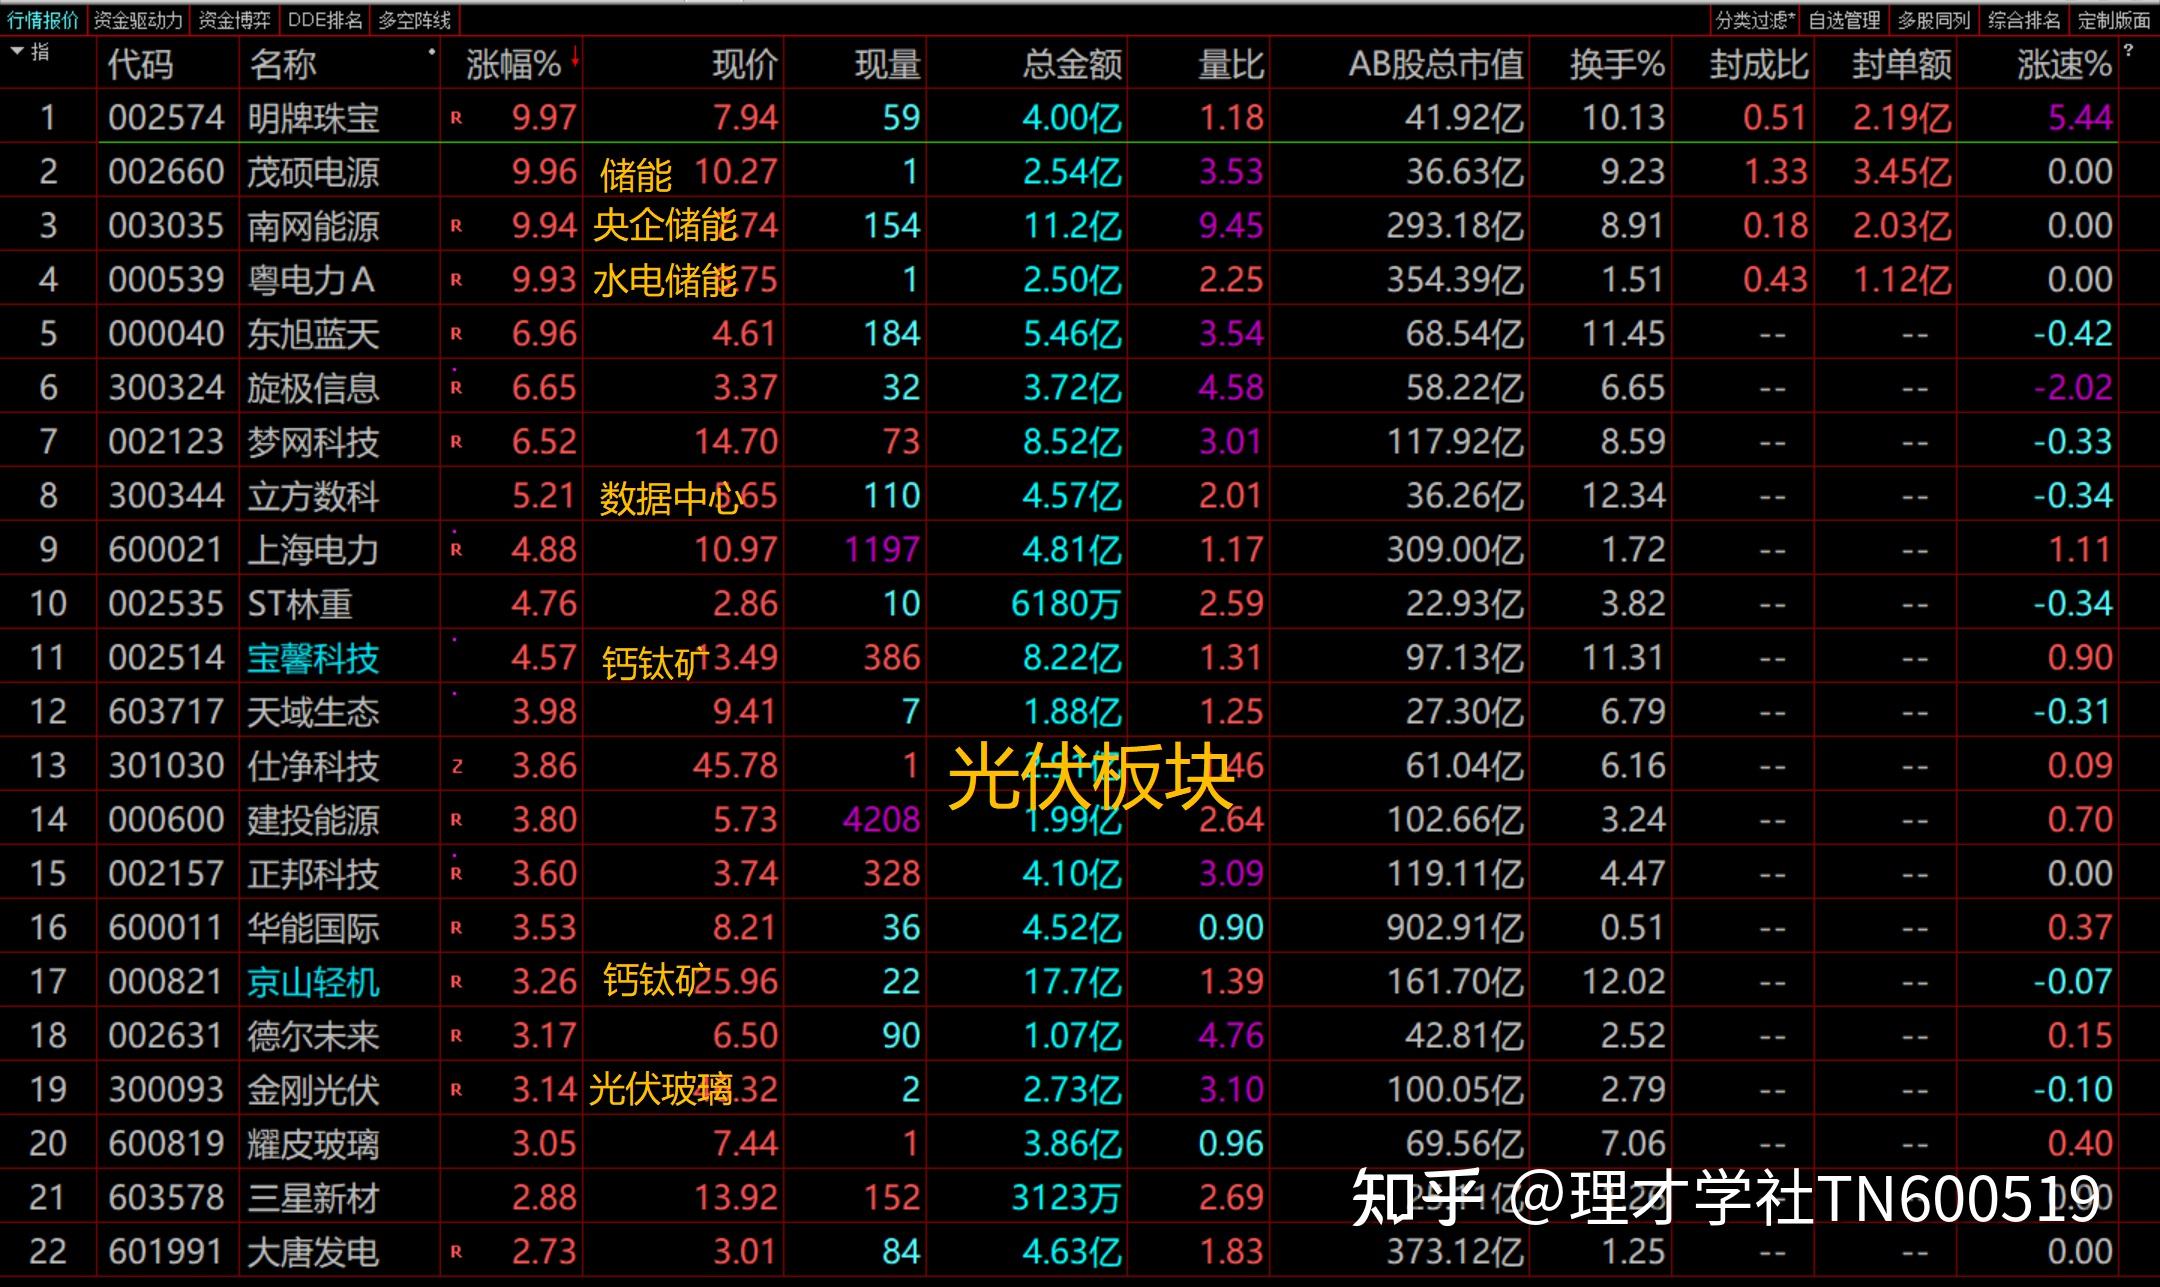2160x1287 pixels.
Task: Click the R marker beside 南网能源
Action: tap(456, 226)
